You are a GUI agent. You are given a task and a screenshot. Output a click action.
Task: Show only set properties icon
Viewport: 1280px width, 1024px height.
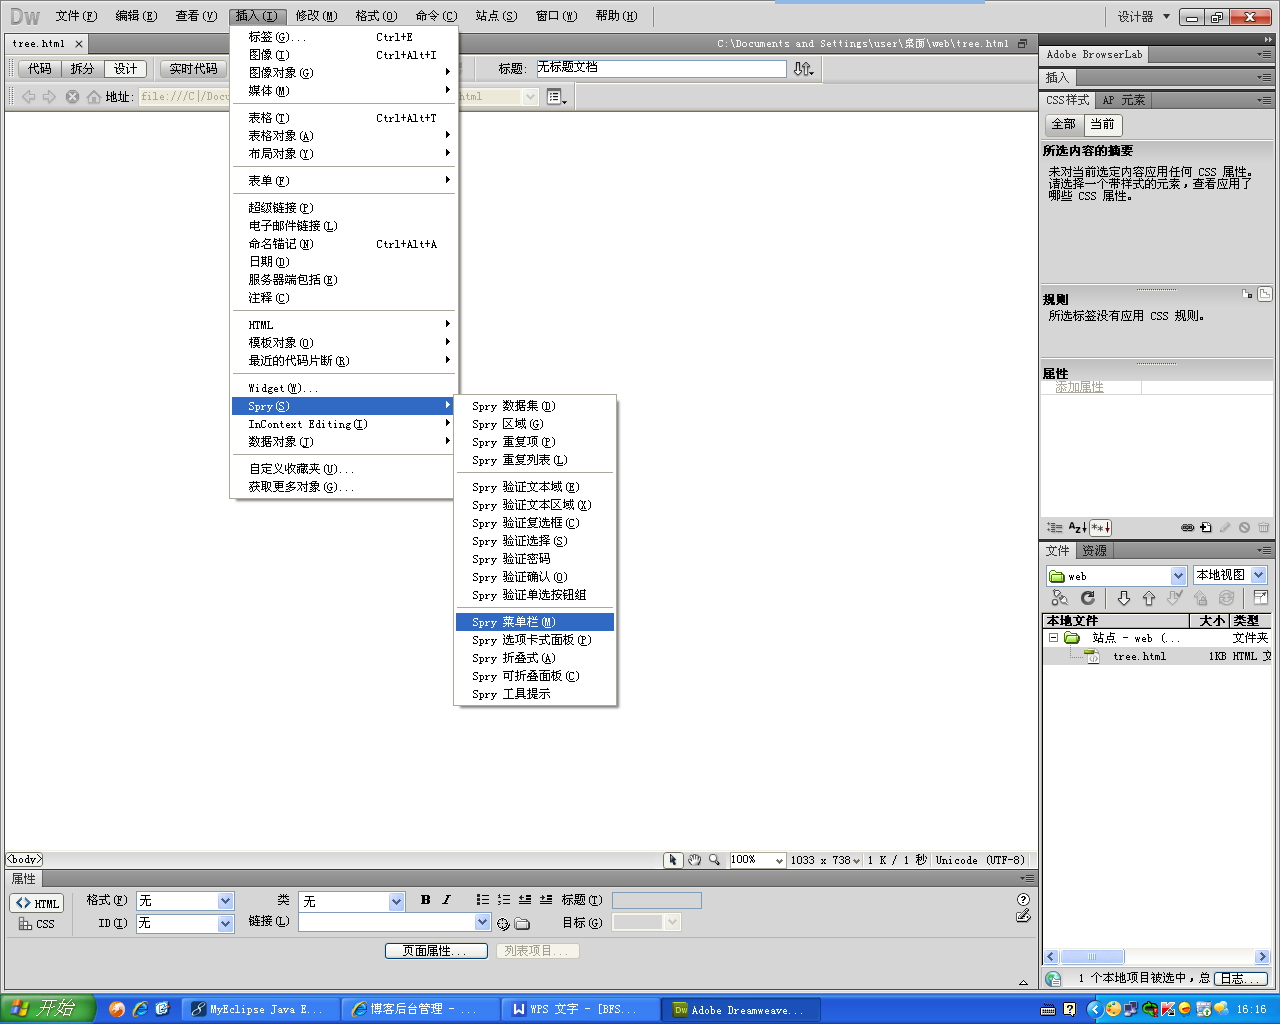[x=1100, y=527]
